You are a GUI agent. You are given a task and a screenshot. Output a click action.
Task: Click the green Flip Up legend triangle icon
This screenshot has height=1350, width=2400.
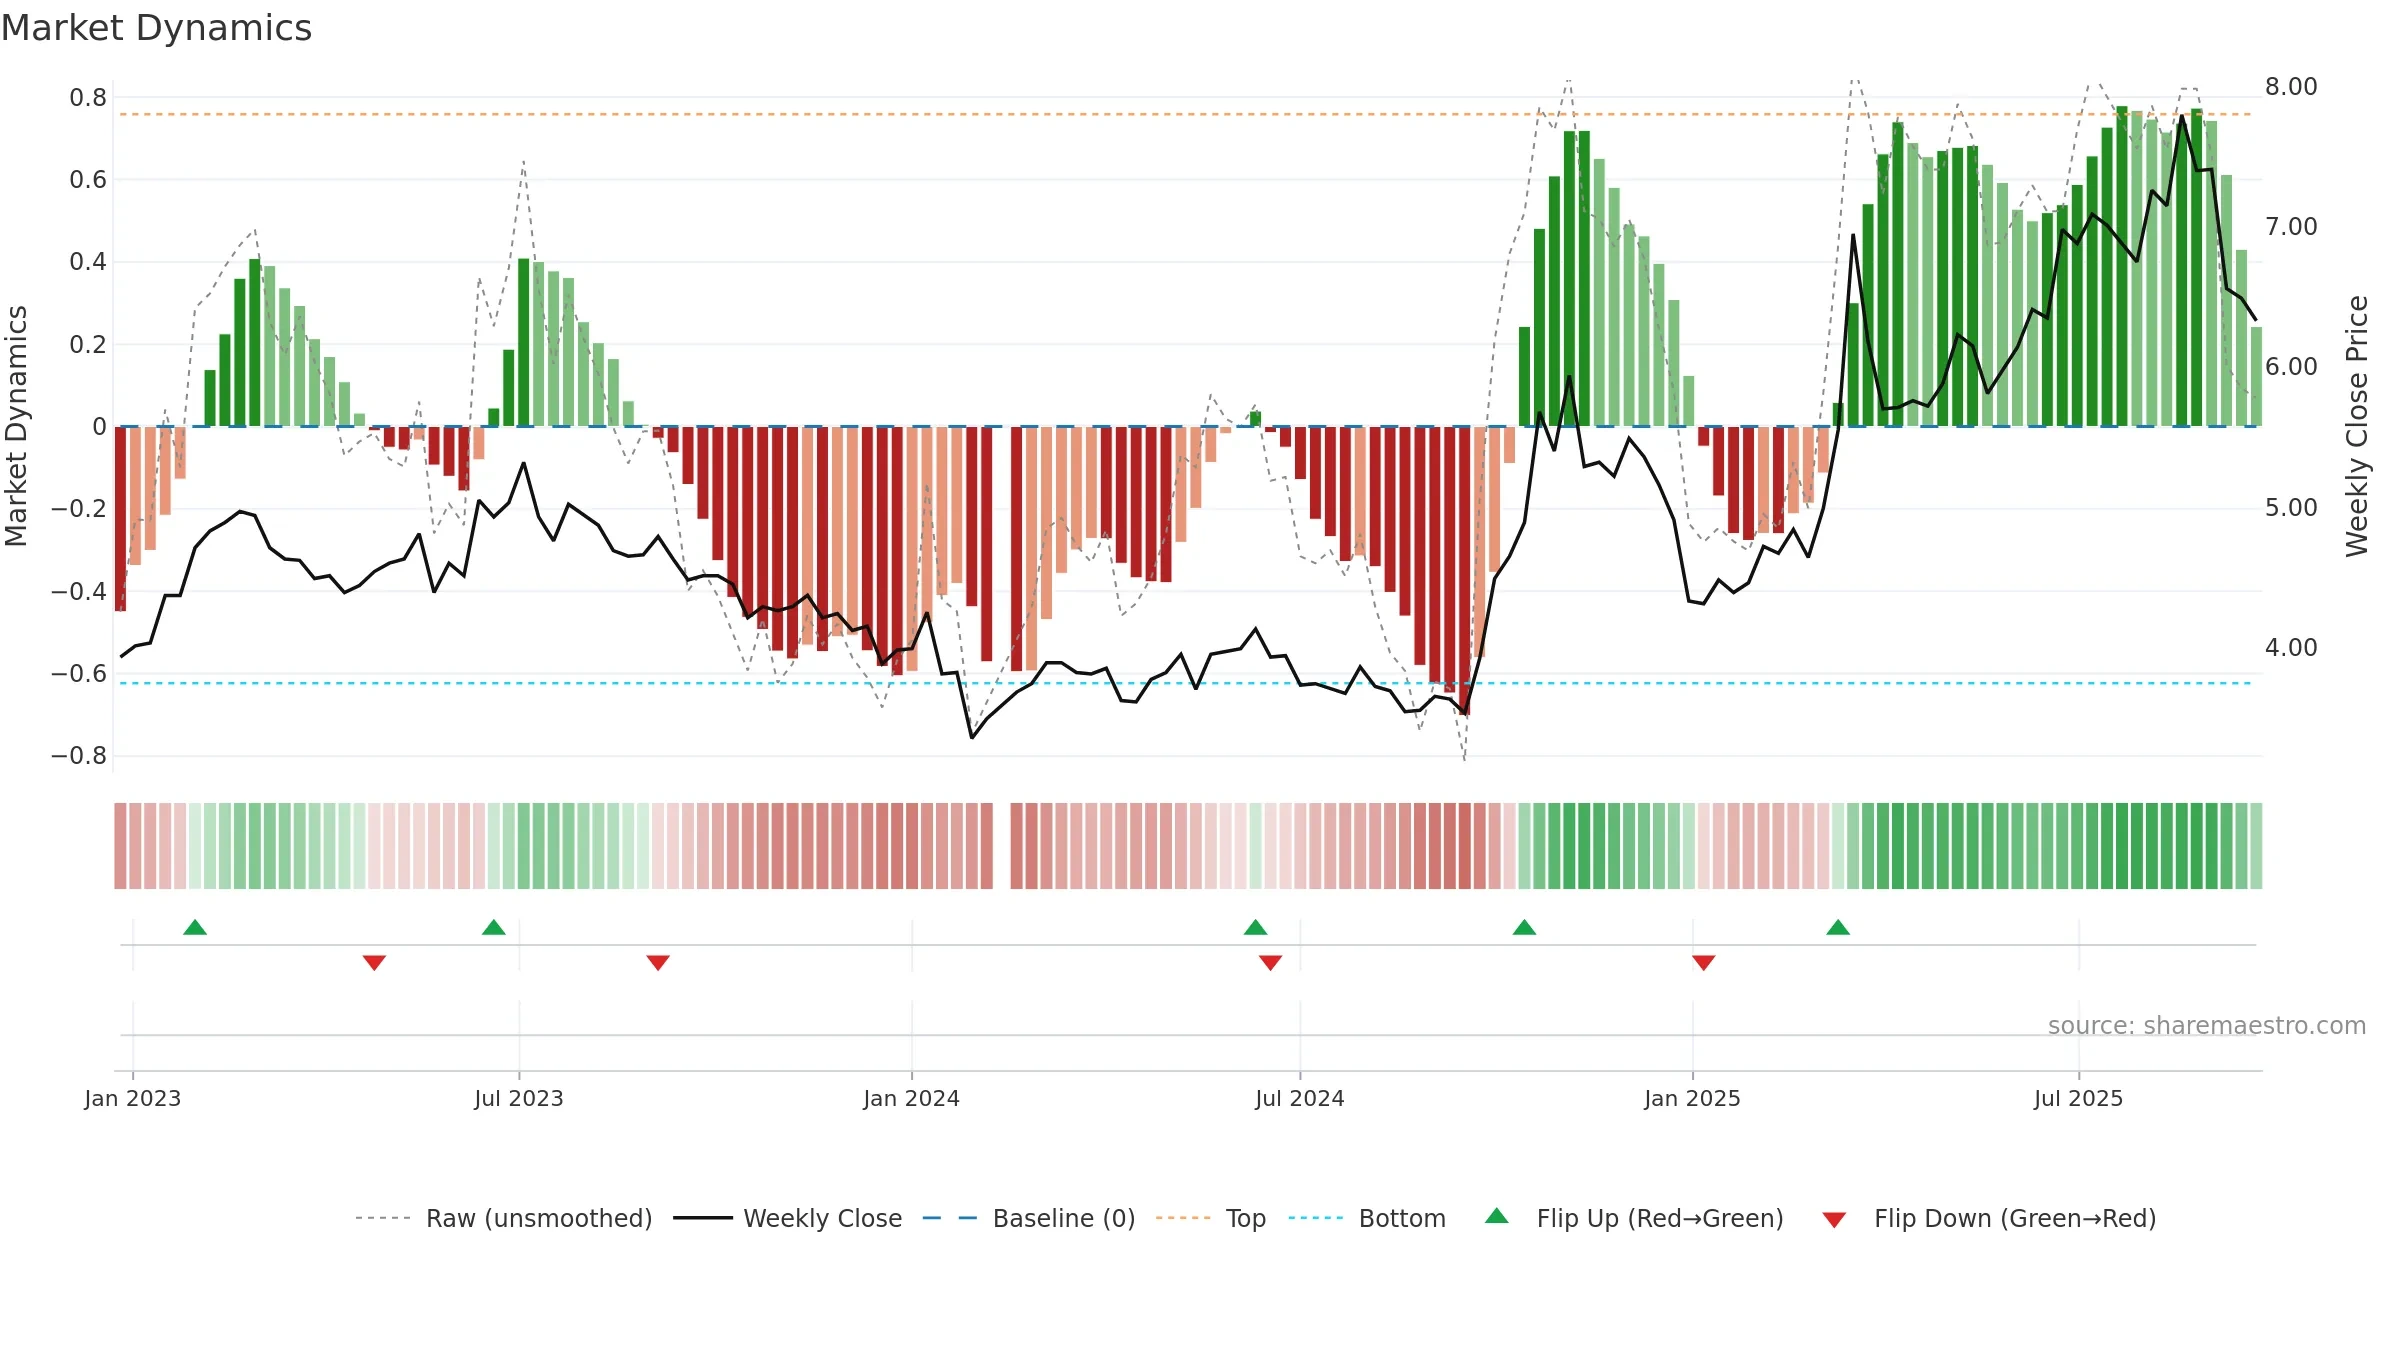pyautogui.click(x=1497, y=1216)
